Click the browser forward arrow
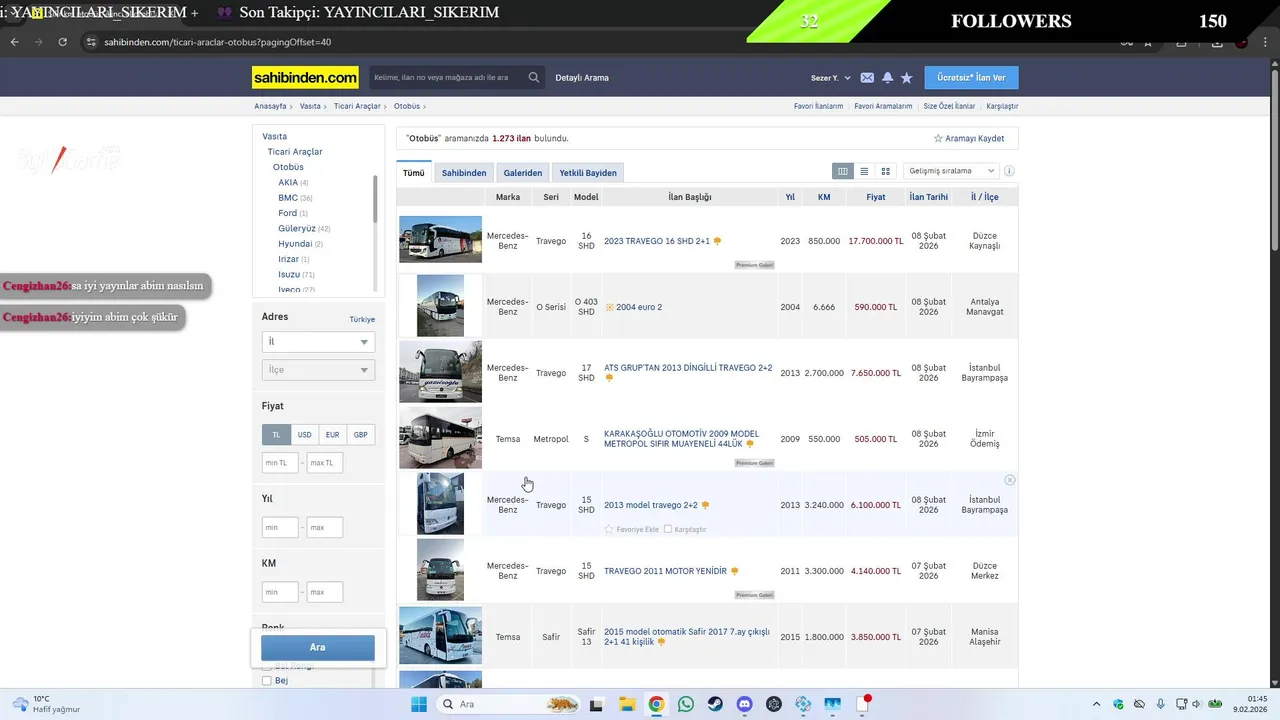 pyautogui.click(x=38, y=42)
